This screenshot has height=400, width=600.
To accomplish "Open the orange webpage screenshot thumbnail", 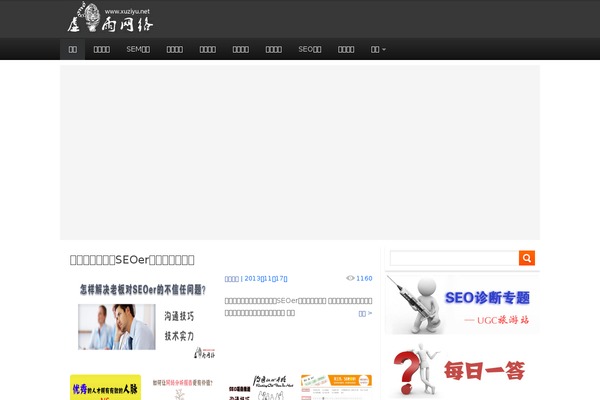I will pyautogui.click(x=336, y=387).
